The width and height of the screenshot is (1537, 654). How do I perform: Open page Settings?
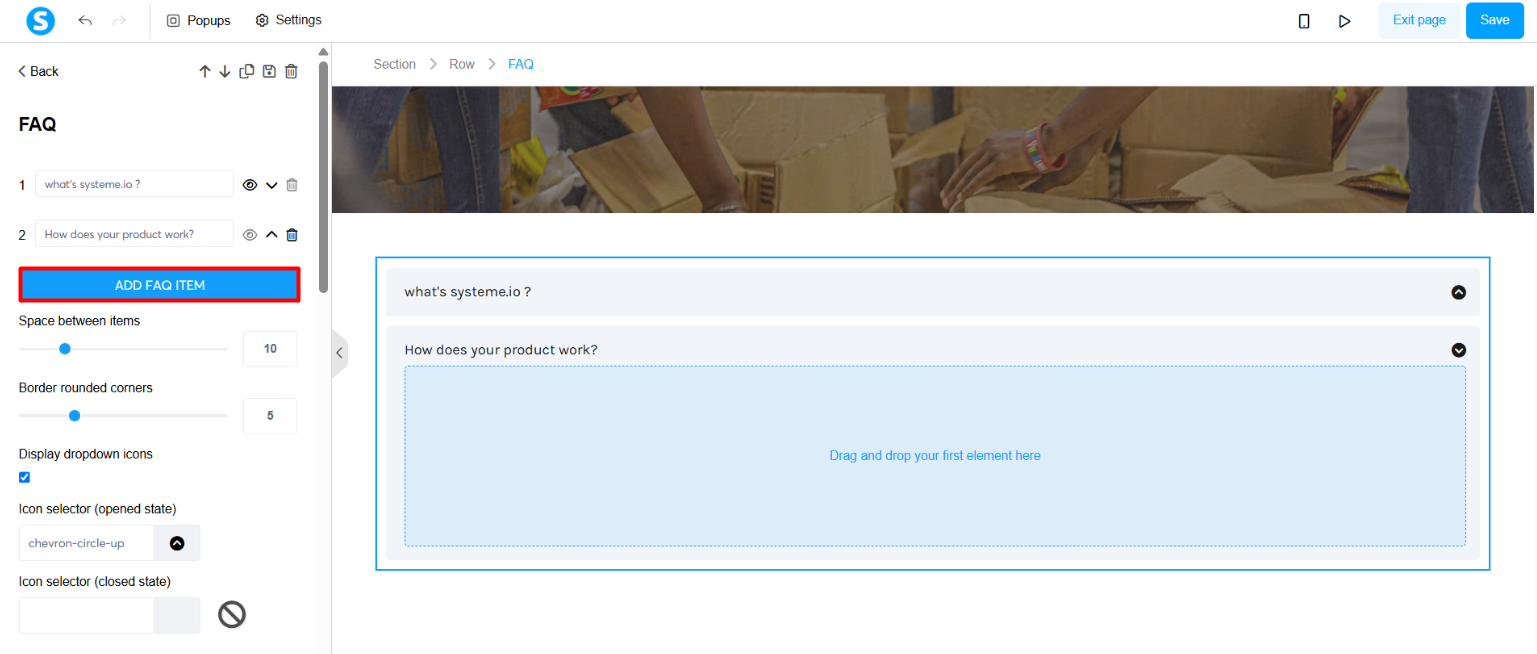click(288, 20)
